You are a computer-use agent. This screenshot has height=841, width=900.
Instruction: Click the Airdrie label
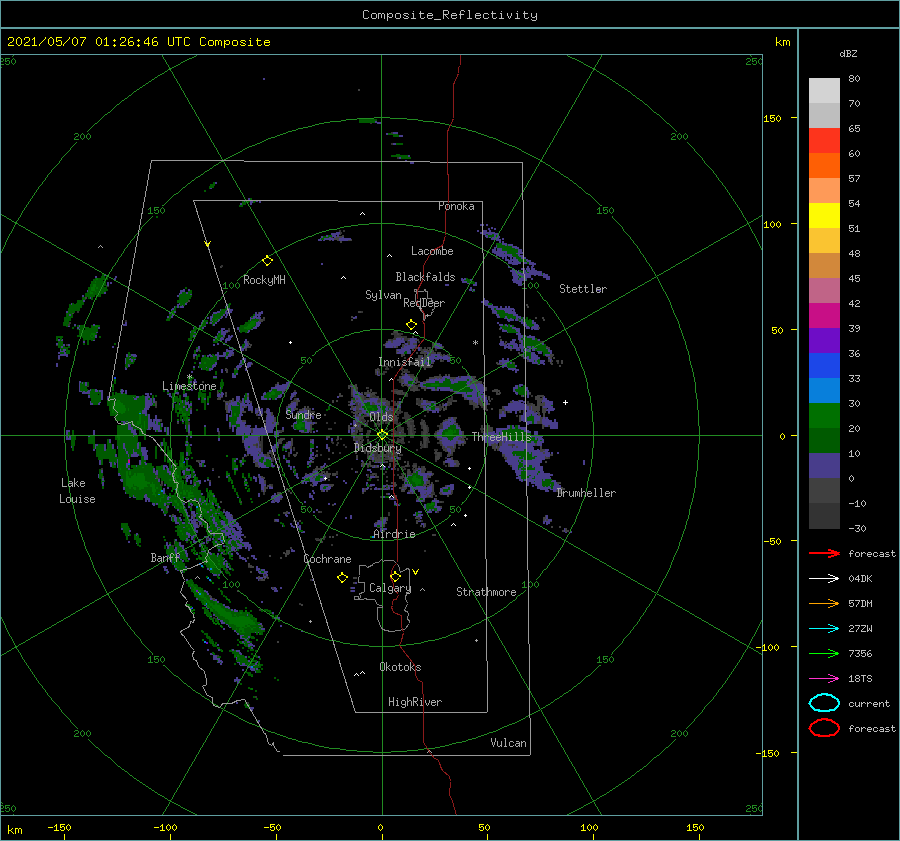click(x=394, y=534)
